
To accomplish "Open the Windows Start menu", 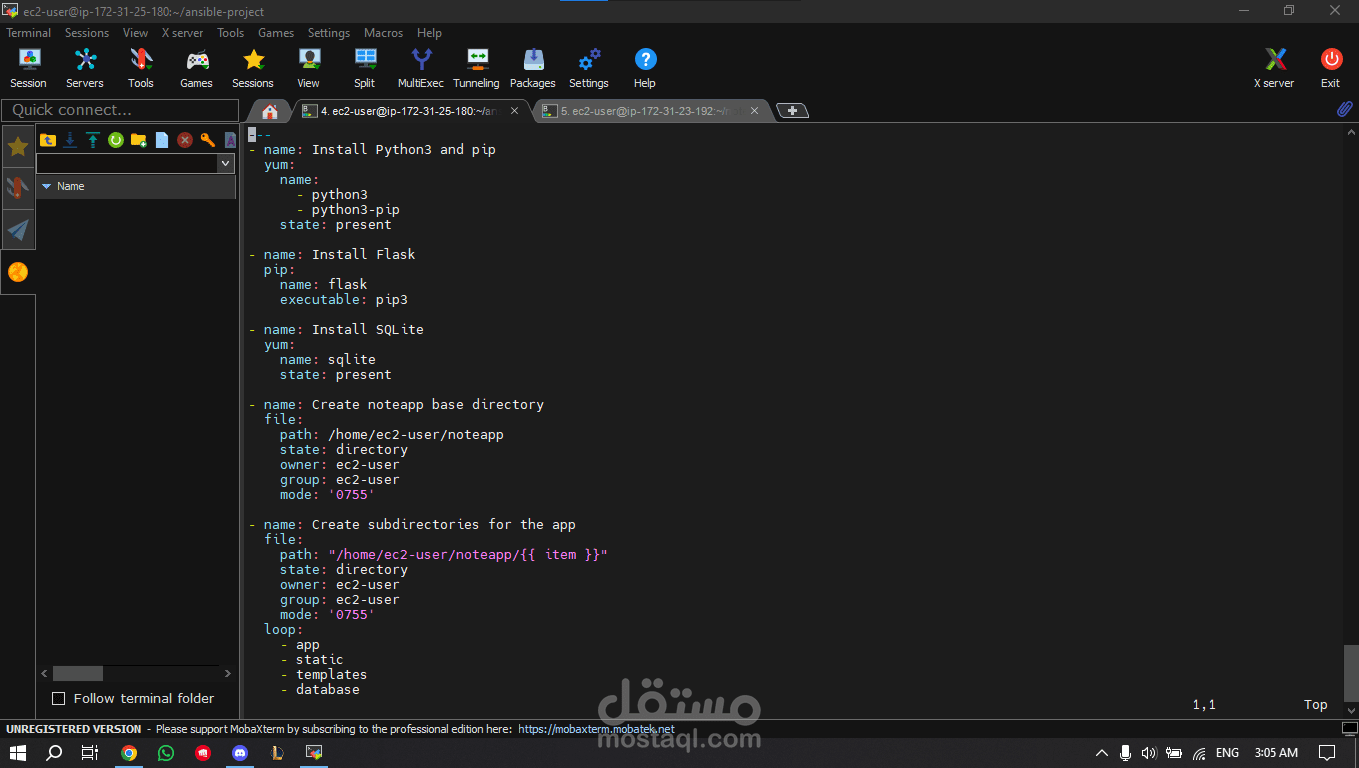I will point(17,753).
